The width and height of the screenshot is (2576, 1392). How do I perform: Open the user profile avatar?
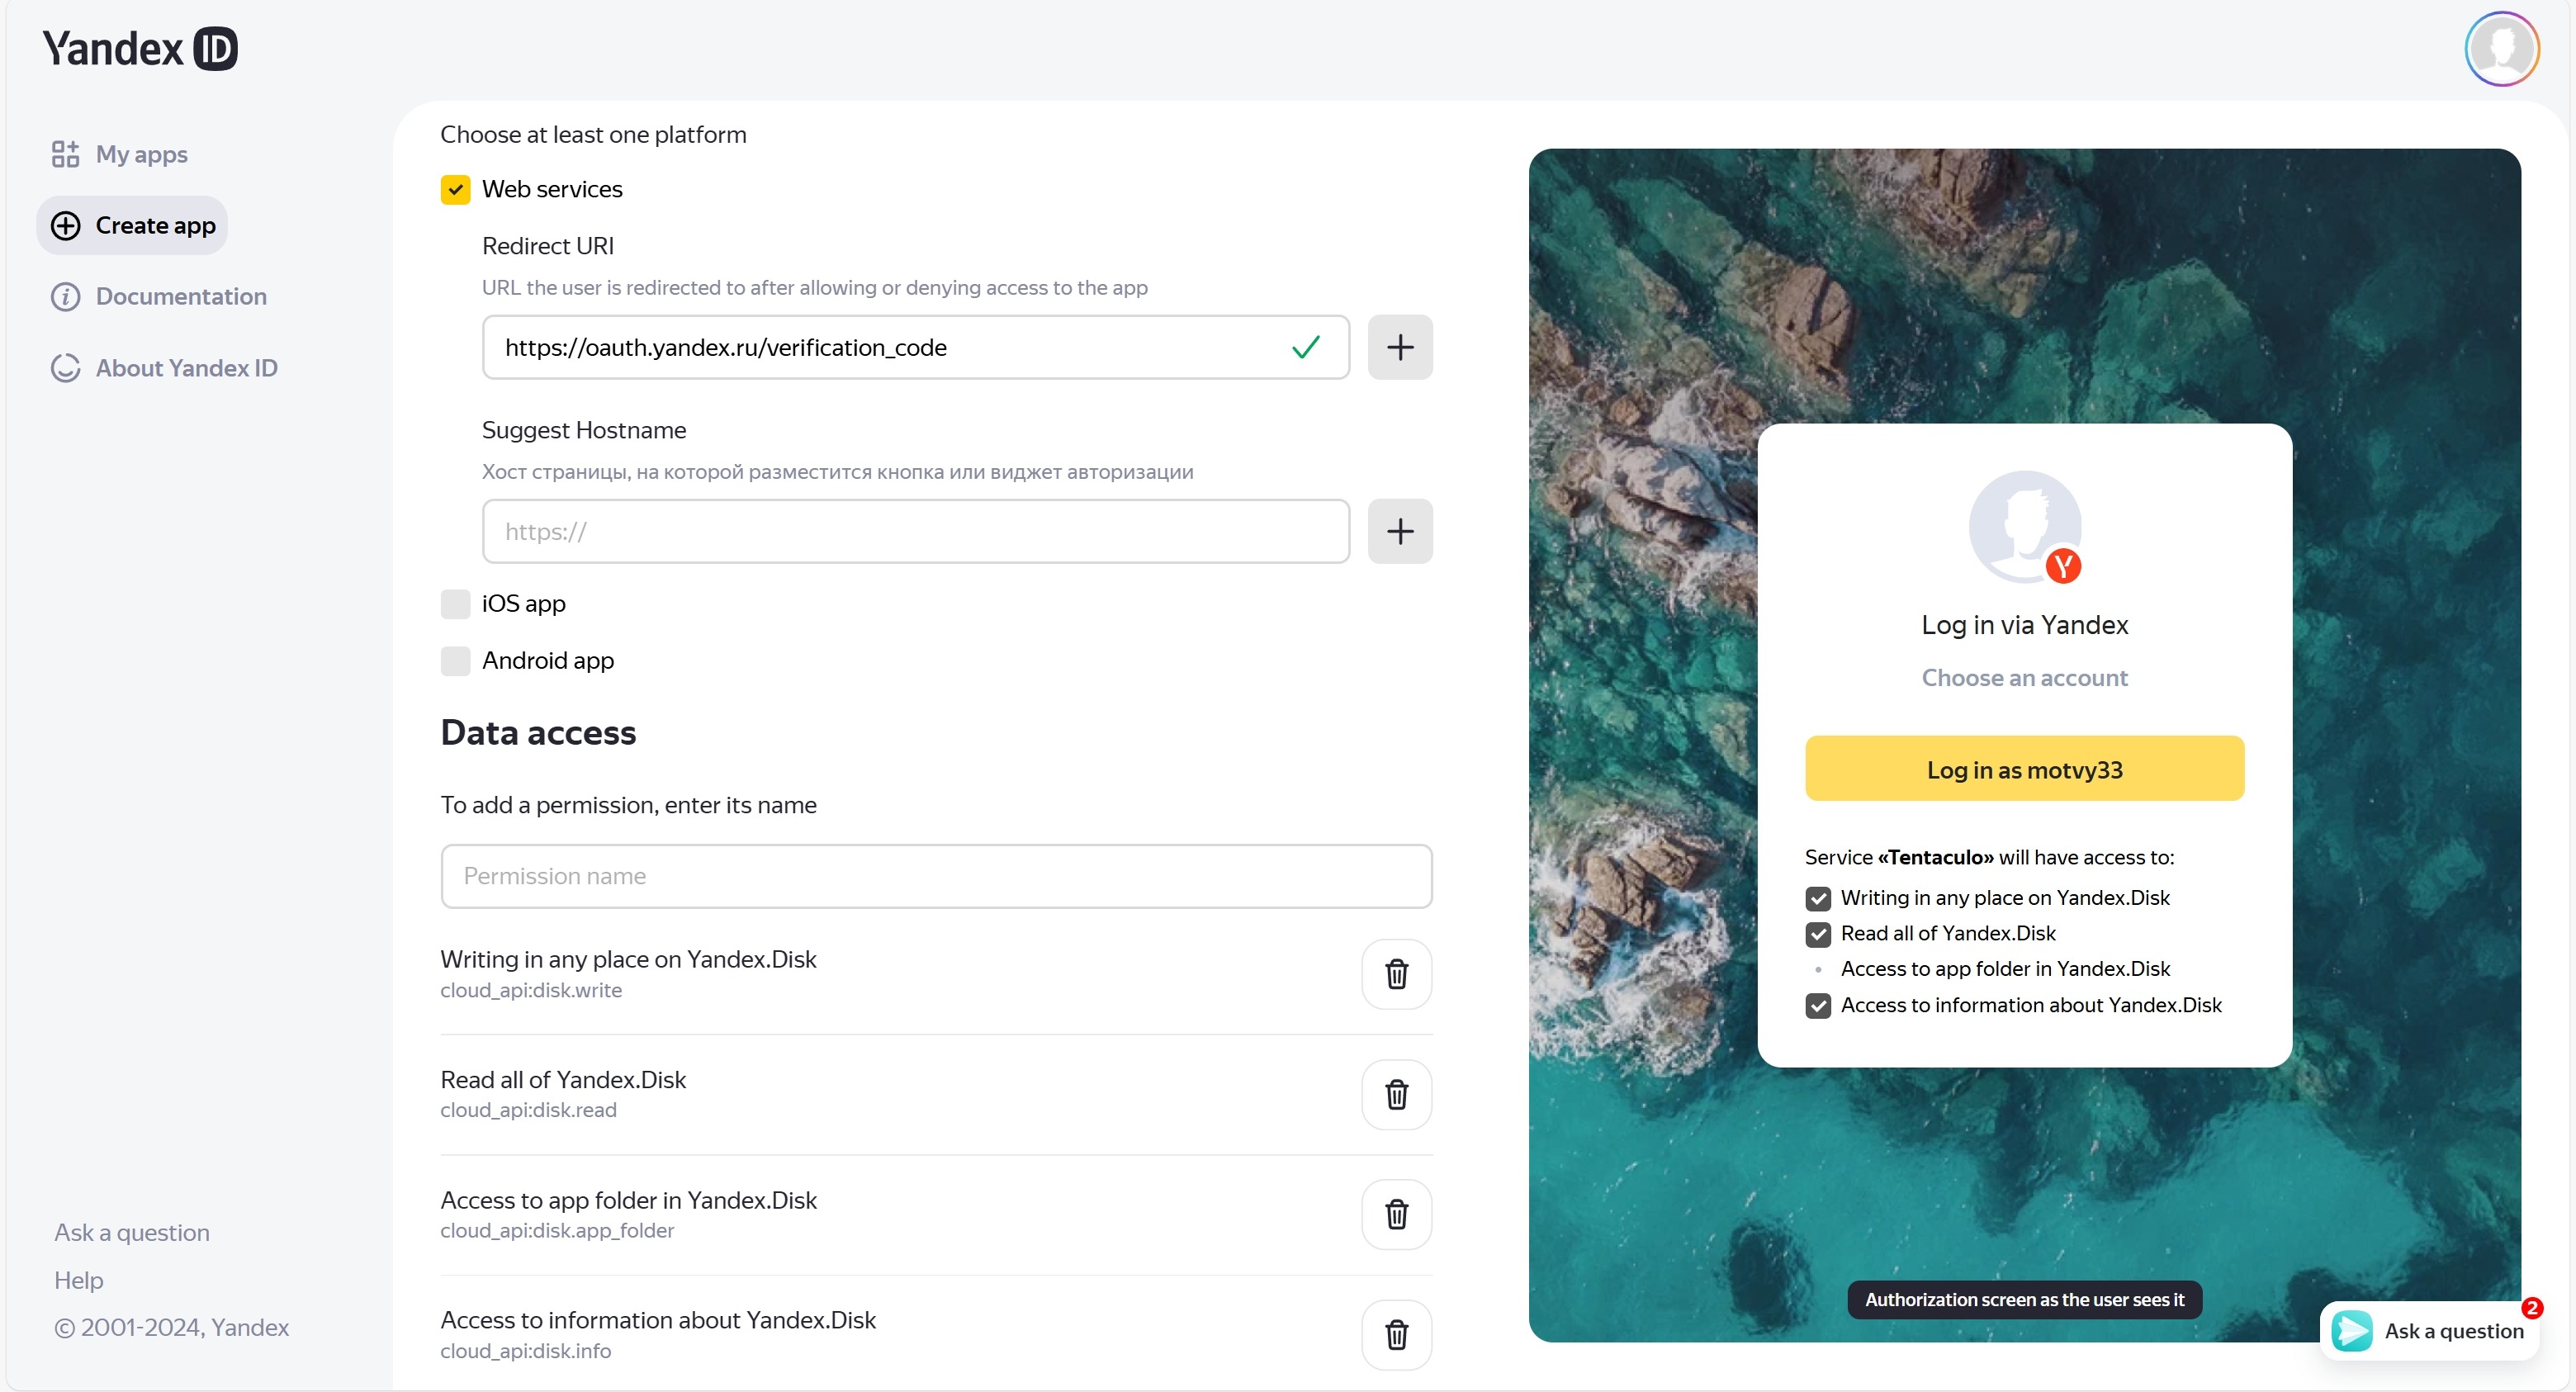coord(2501,48)
